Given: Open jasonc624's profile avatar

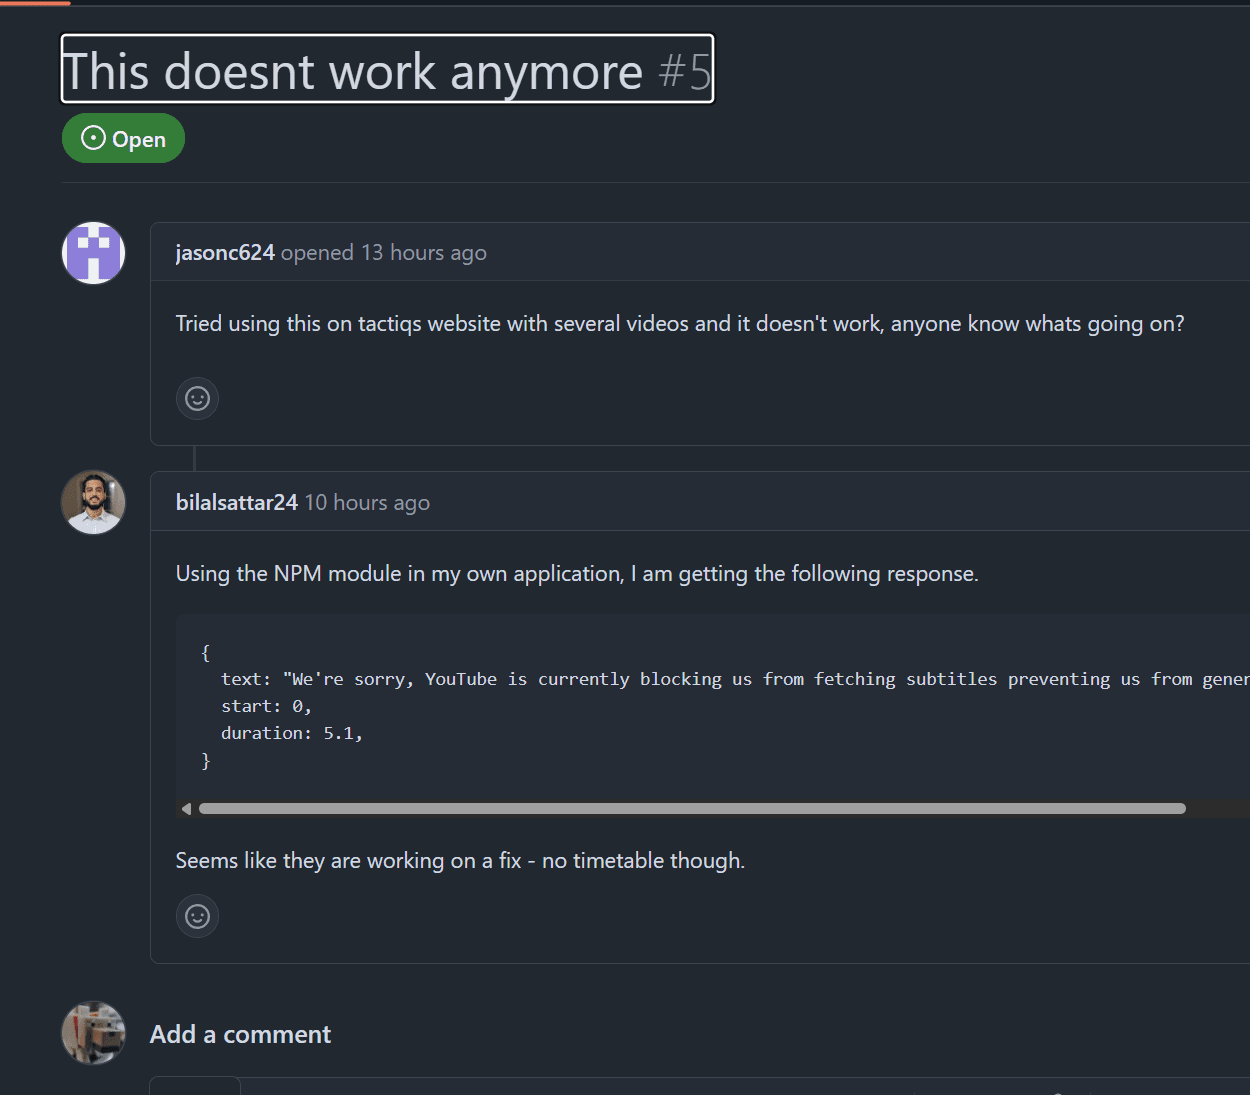Looking at the screenshot, I should coord(93,252).
